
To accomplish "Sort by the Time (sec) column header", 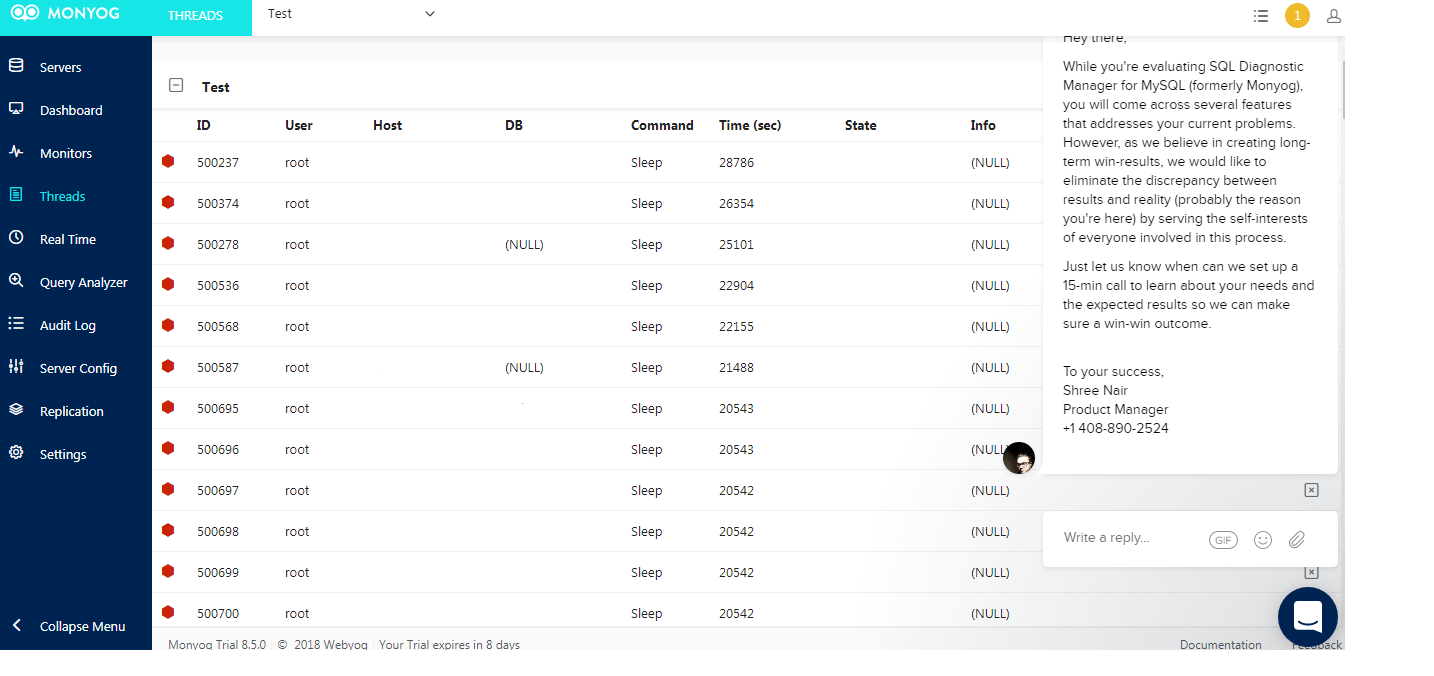I will (750, 125).
